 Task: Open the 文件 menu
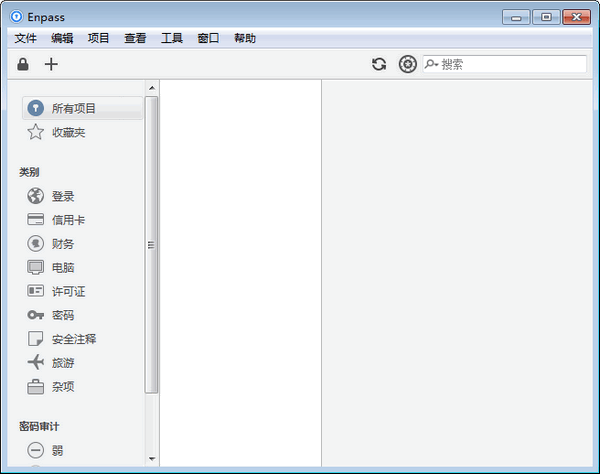point(26,38)
